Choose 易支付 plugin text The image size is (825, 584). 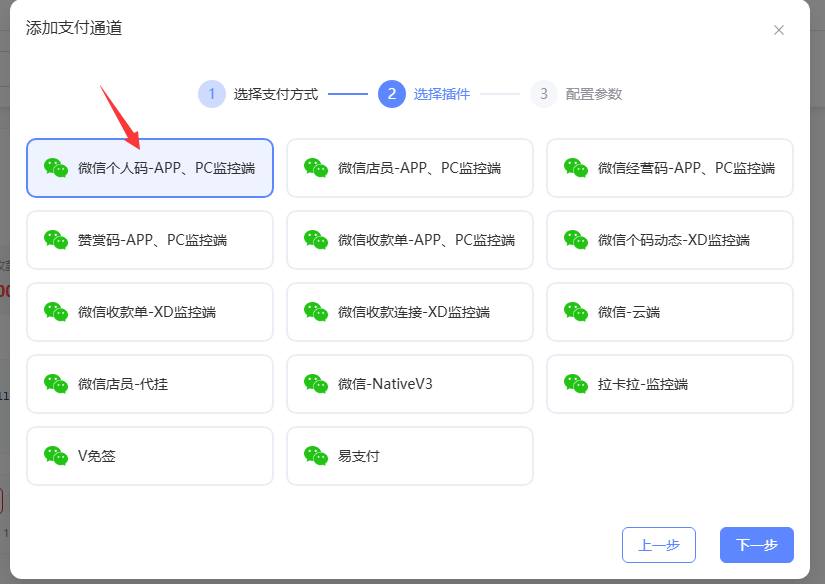(x=358, y=456)
